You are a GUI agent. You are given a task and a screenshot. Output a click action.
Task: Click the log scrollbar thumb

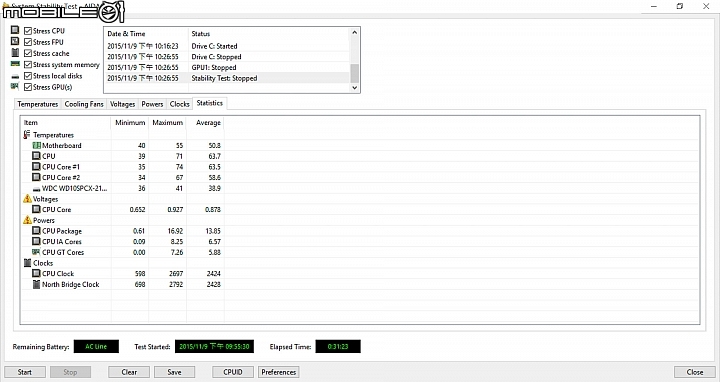[354, 73]
